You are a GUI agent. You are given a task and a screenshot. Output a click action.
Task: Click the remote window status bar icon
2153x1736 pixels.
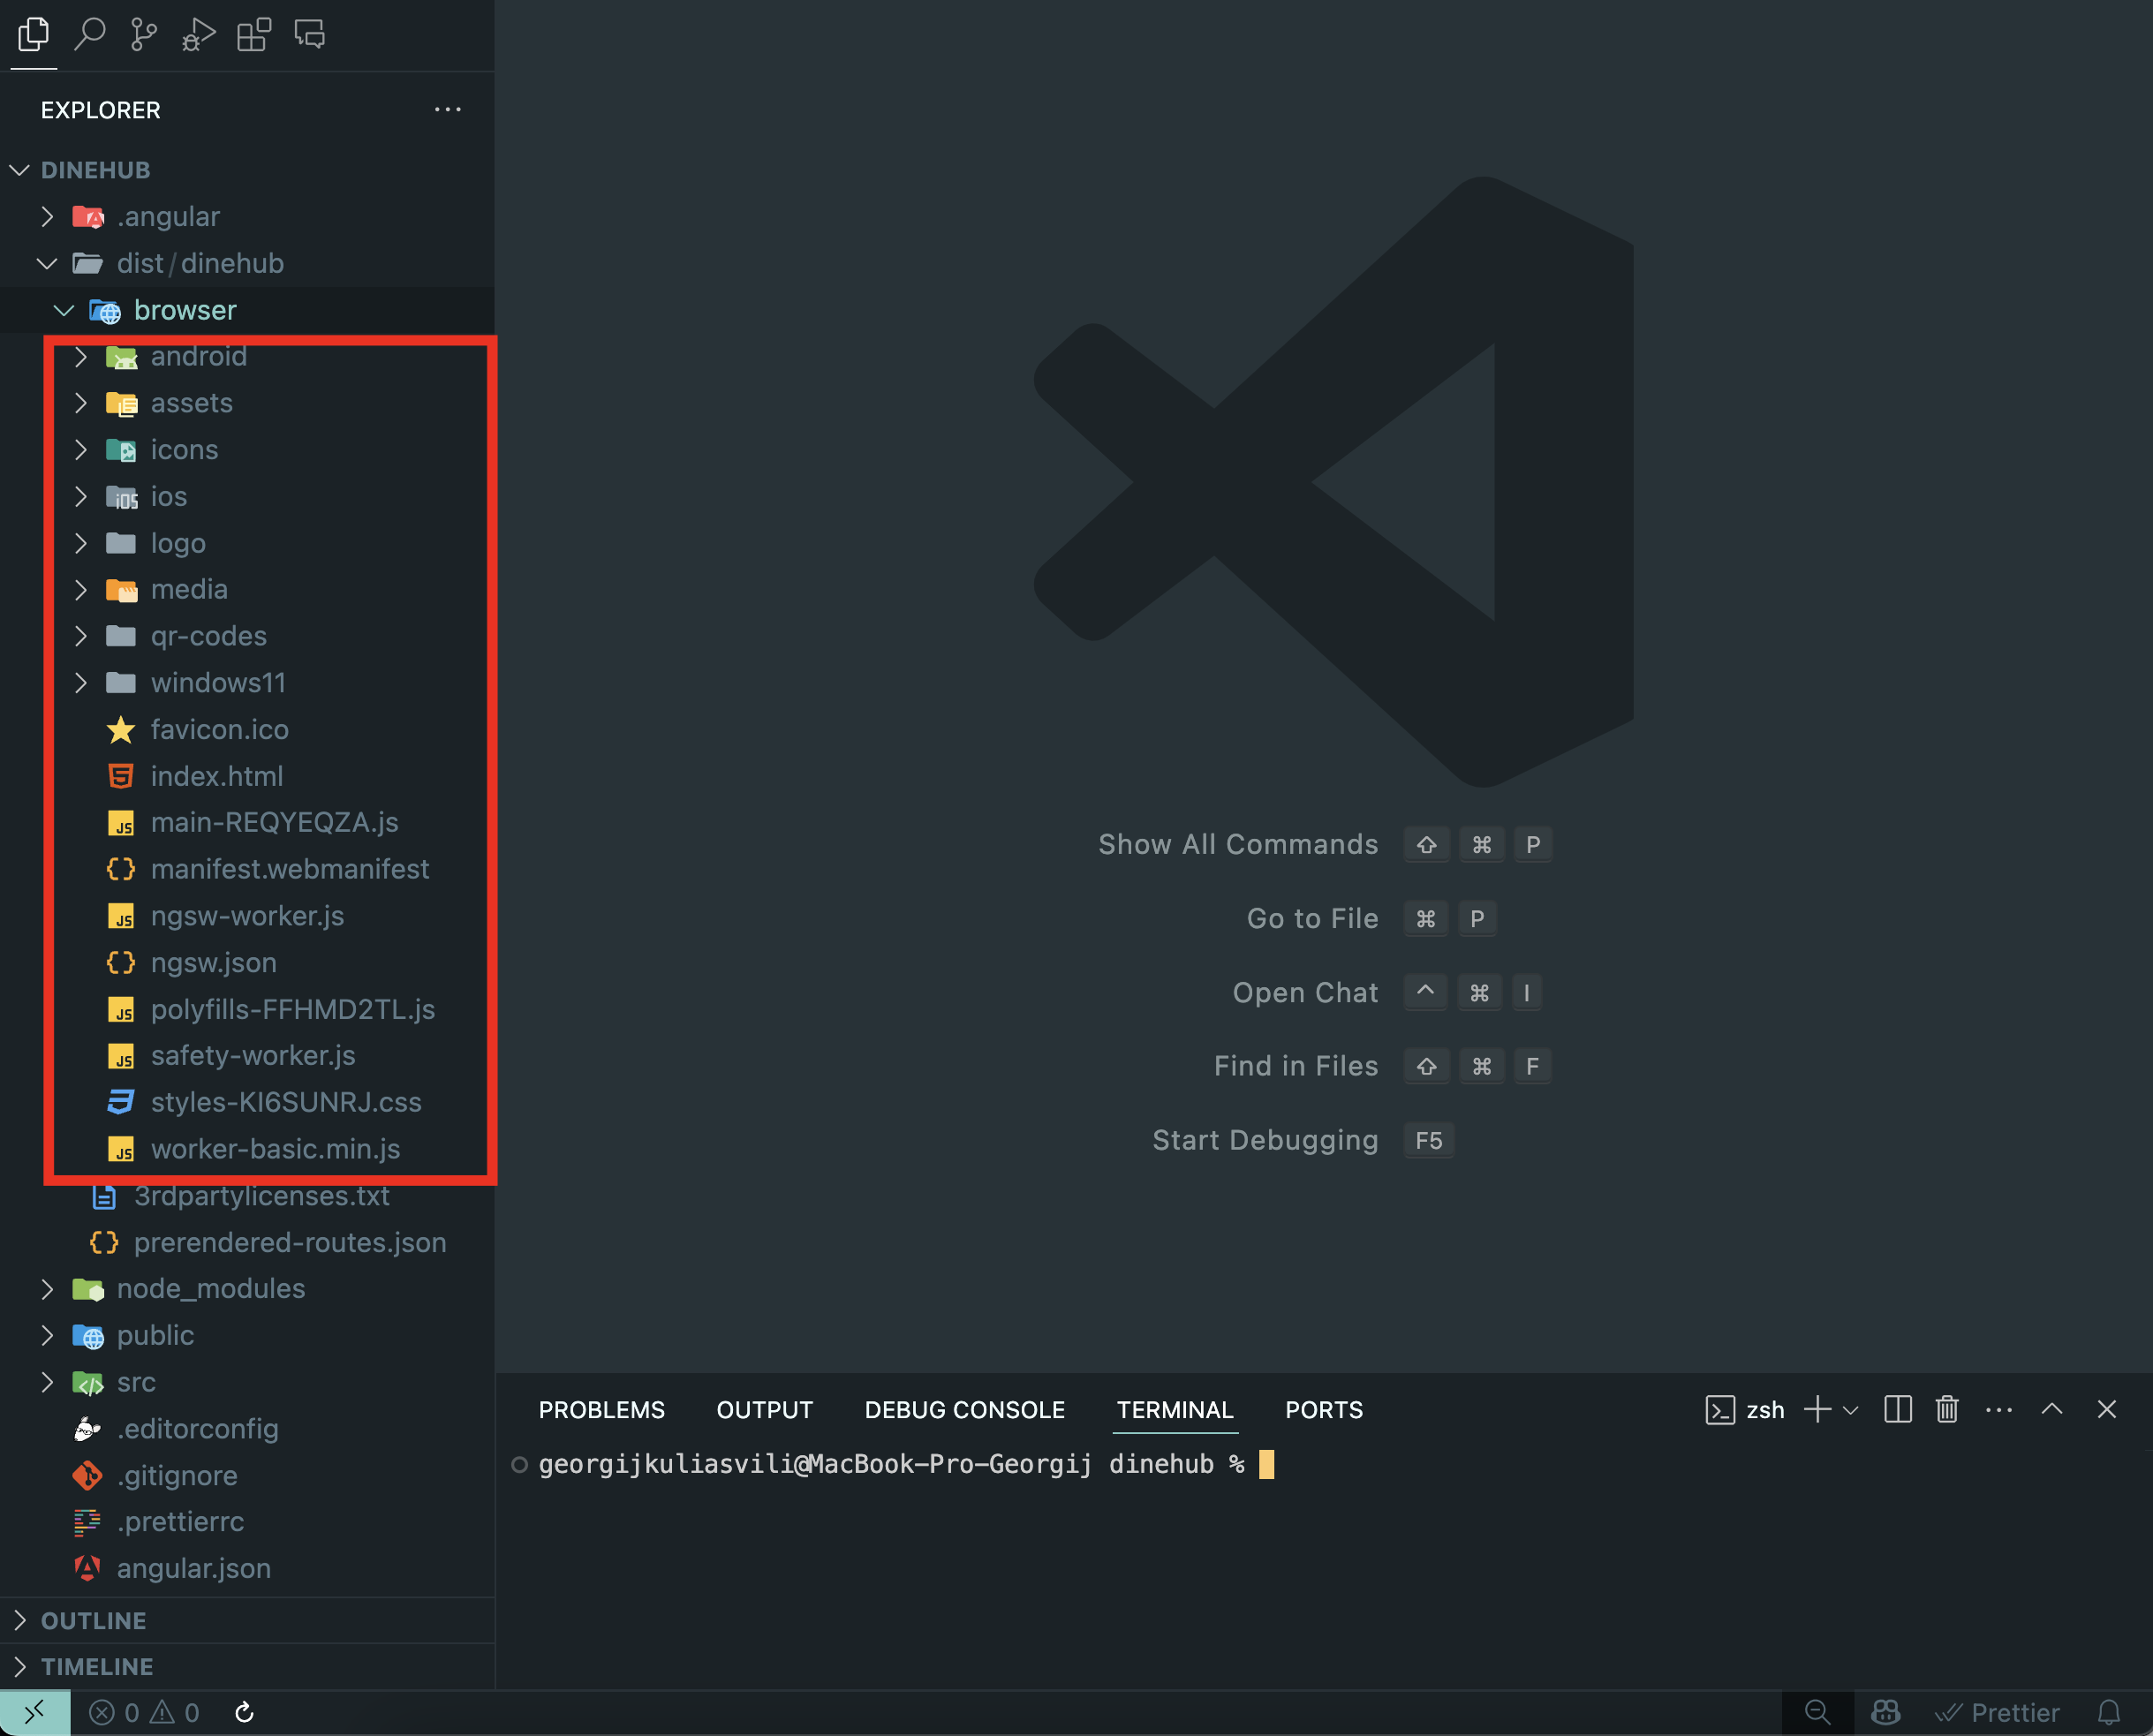(x=35, y=1713)
